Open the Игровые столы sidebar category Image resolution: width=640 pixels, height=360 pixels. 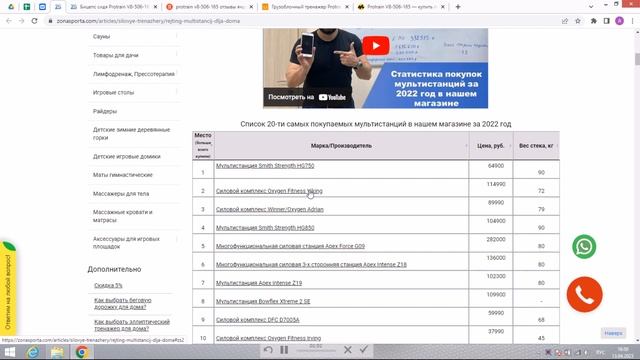[x=113, y=93]
